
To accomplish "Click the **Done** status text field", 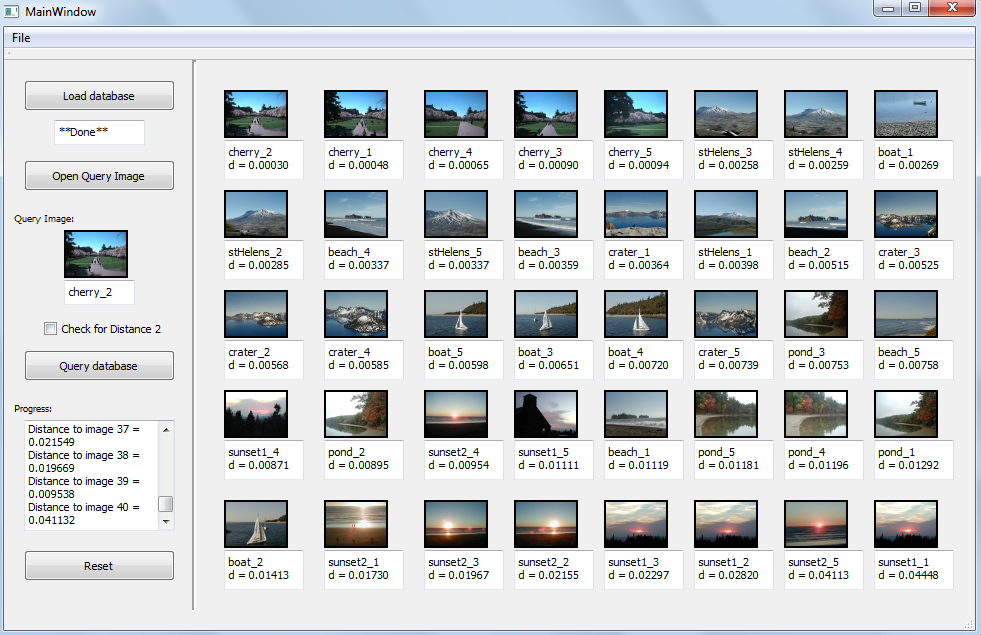I will (x=99, y=132).
